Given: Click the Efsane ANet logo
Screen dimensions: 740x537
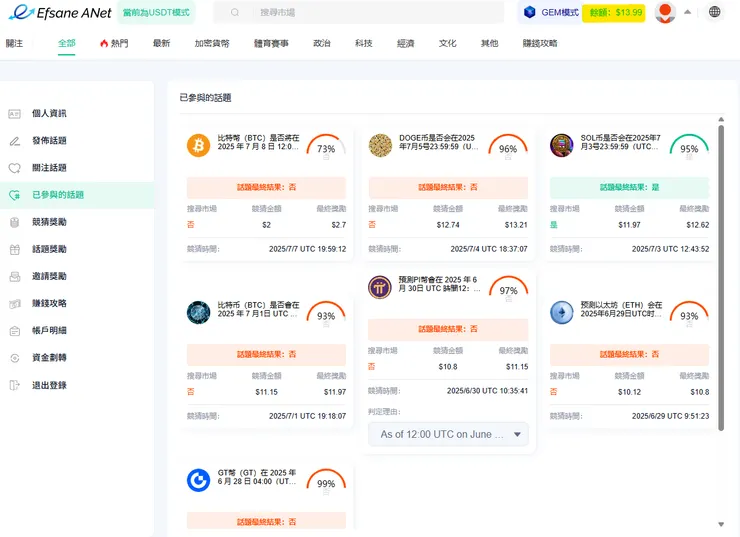Looking at the screenshot, I should point(60,13).
